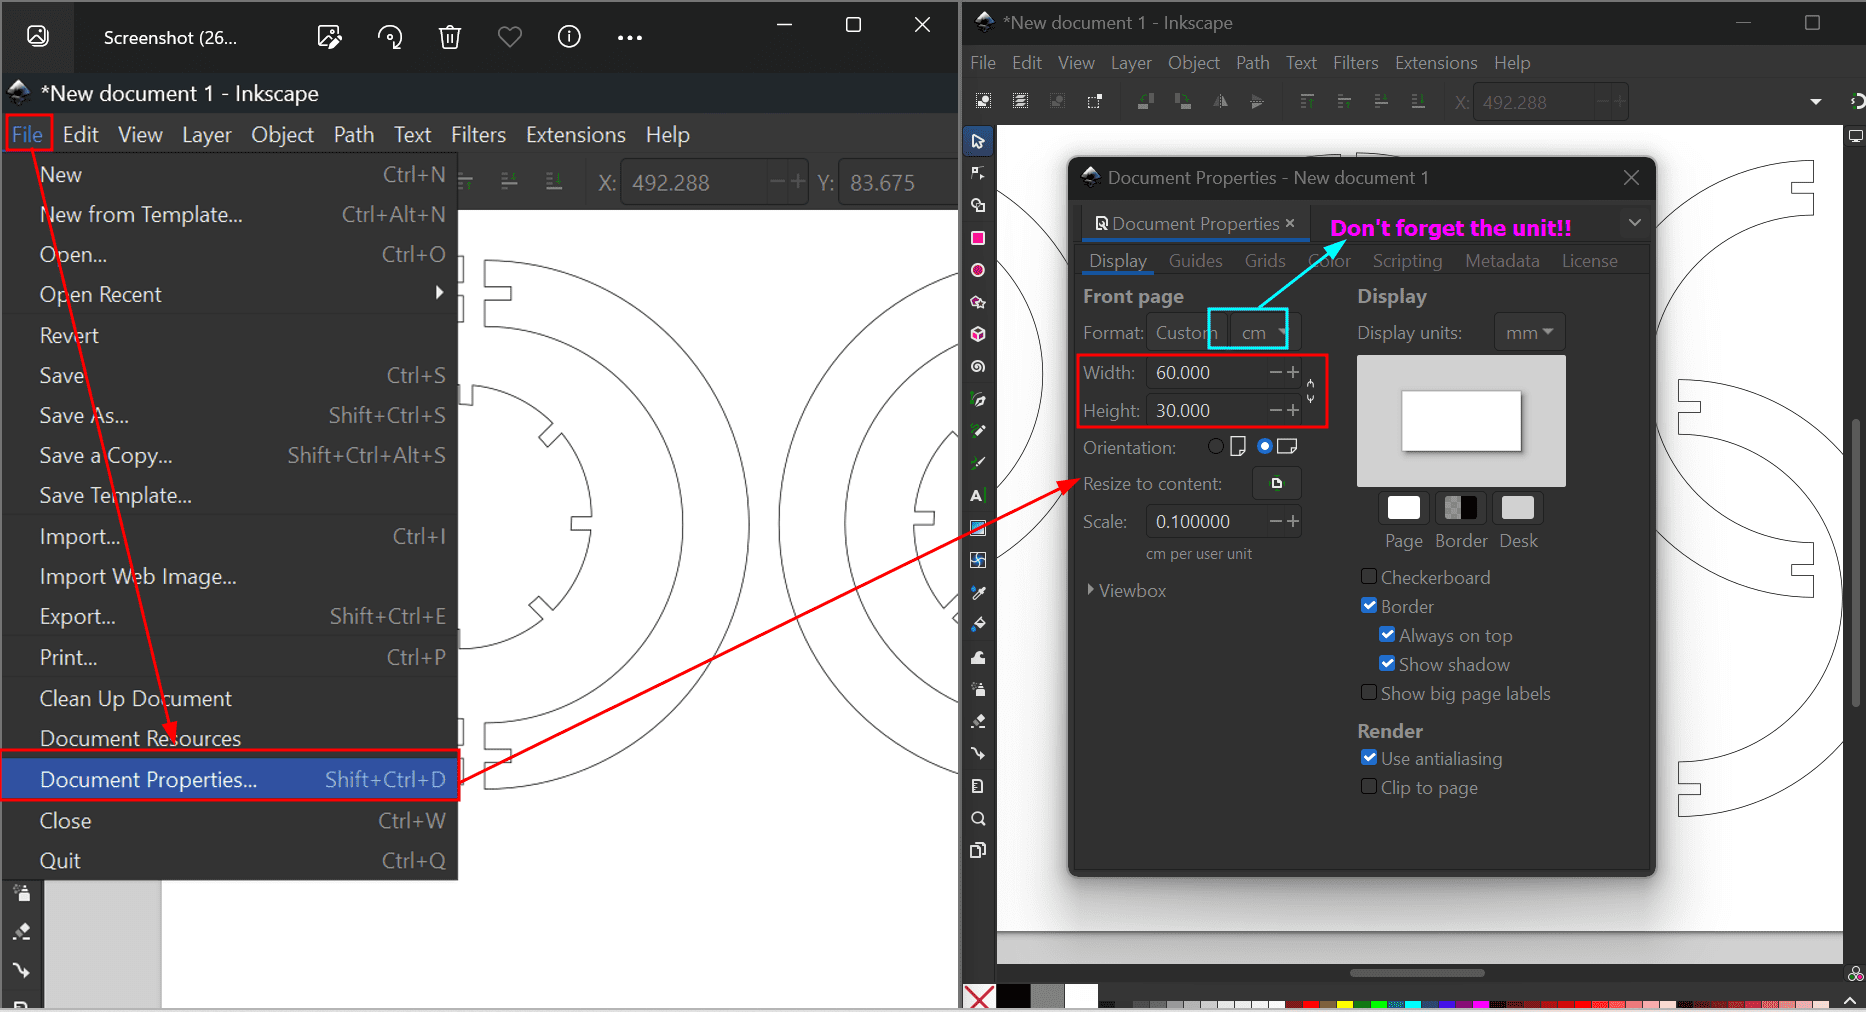Select the Mesh gradient tool
The image size is (1866, 1012).
click(978, 560)
